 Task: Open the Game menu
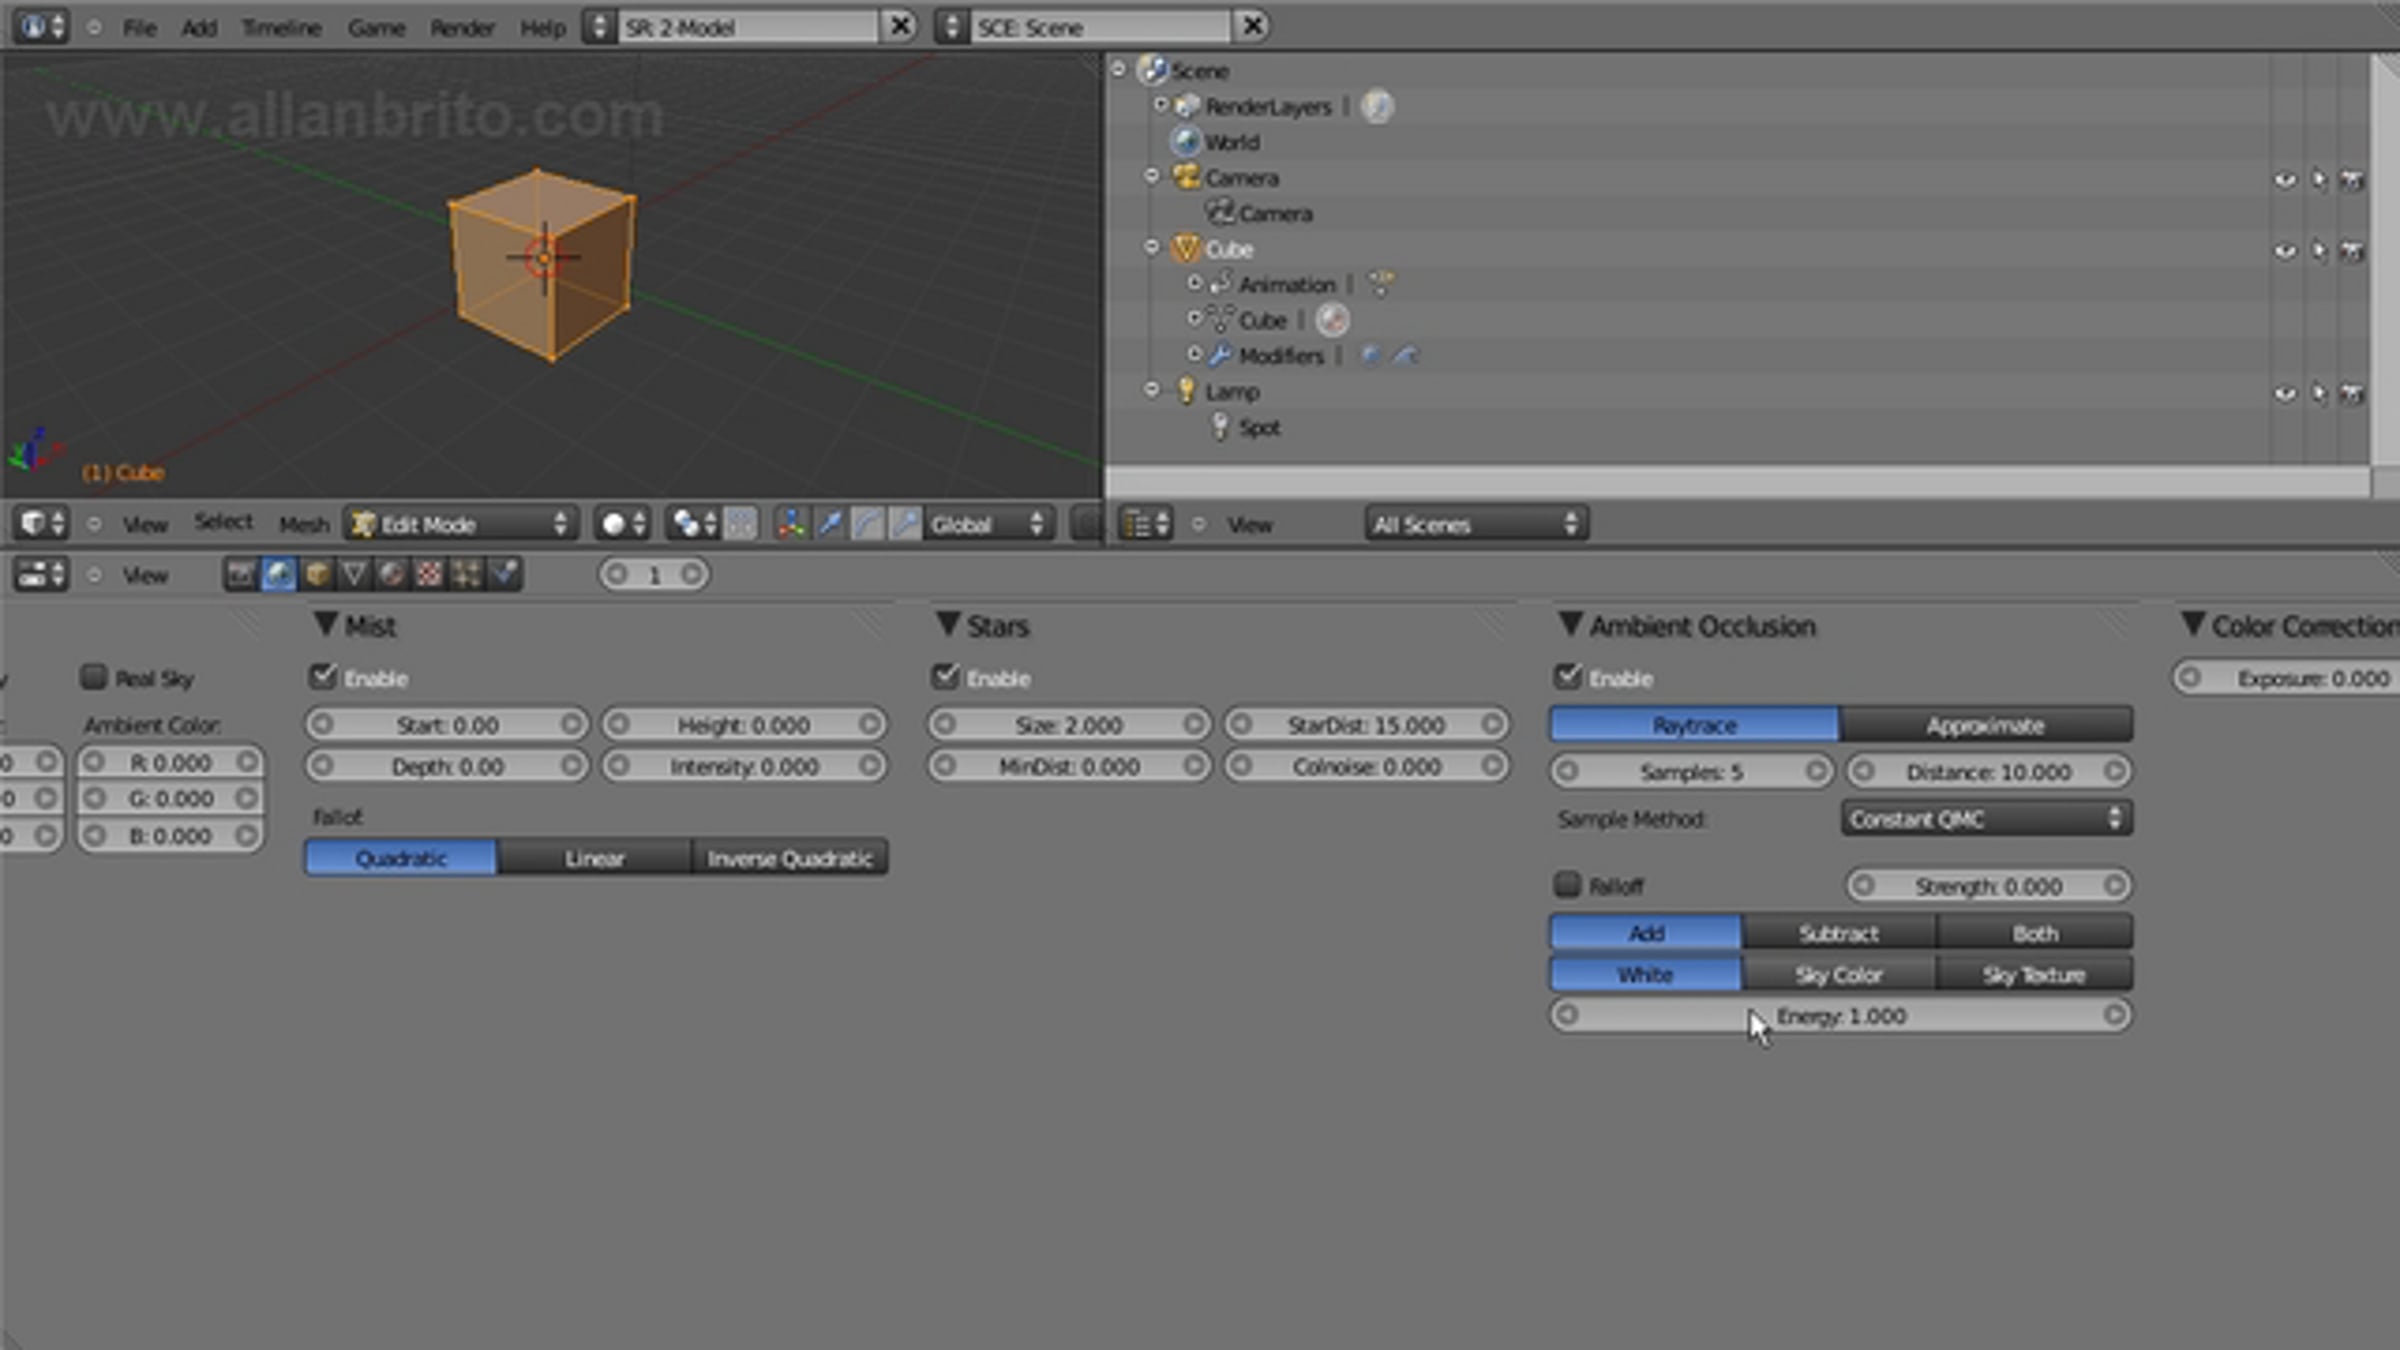tap(376, 27)
